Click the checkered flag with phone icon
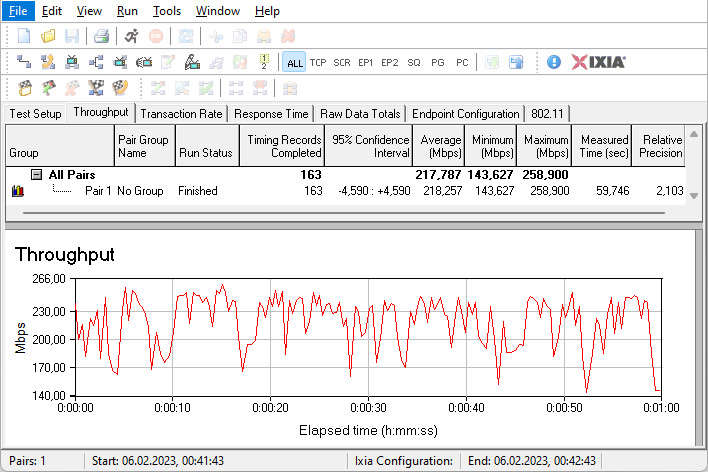This screenshot has height=472, width=708. tap(120, 88)
